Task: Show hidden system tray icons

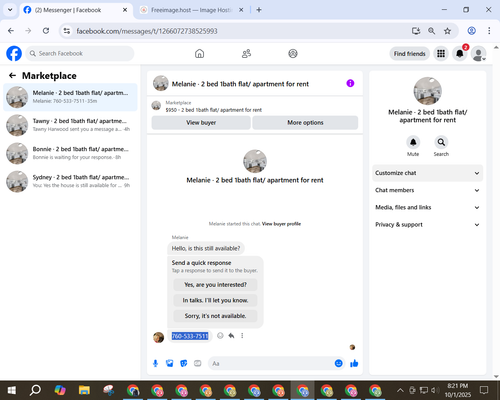Action: coord(400,390)
